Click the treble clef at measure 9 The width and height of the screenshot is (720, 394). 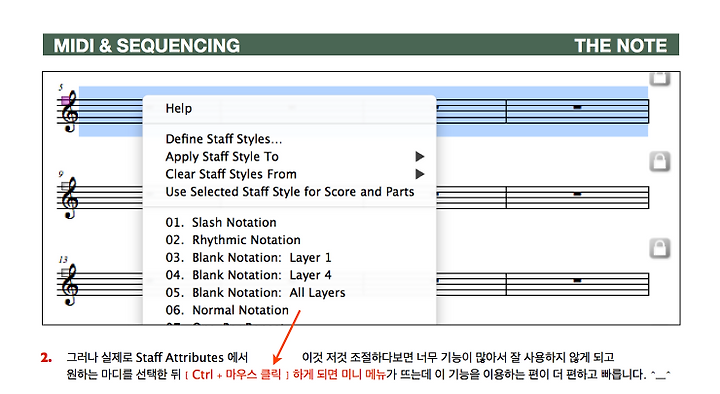[x=70, y=198]
